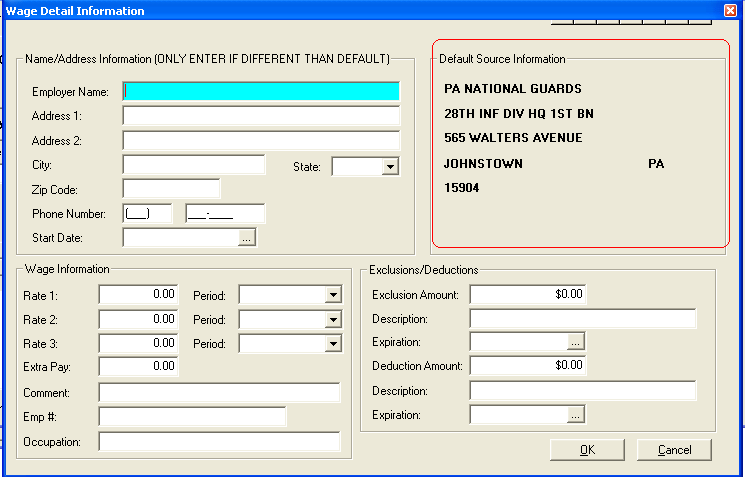The width and height of the screenshot is (745, 477).
Task: Expand the State dropdown
Action: click(x=390, y=167)
